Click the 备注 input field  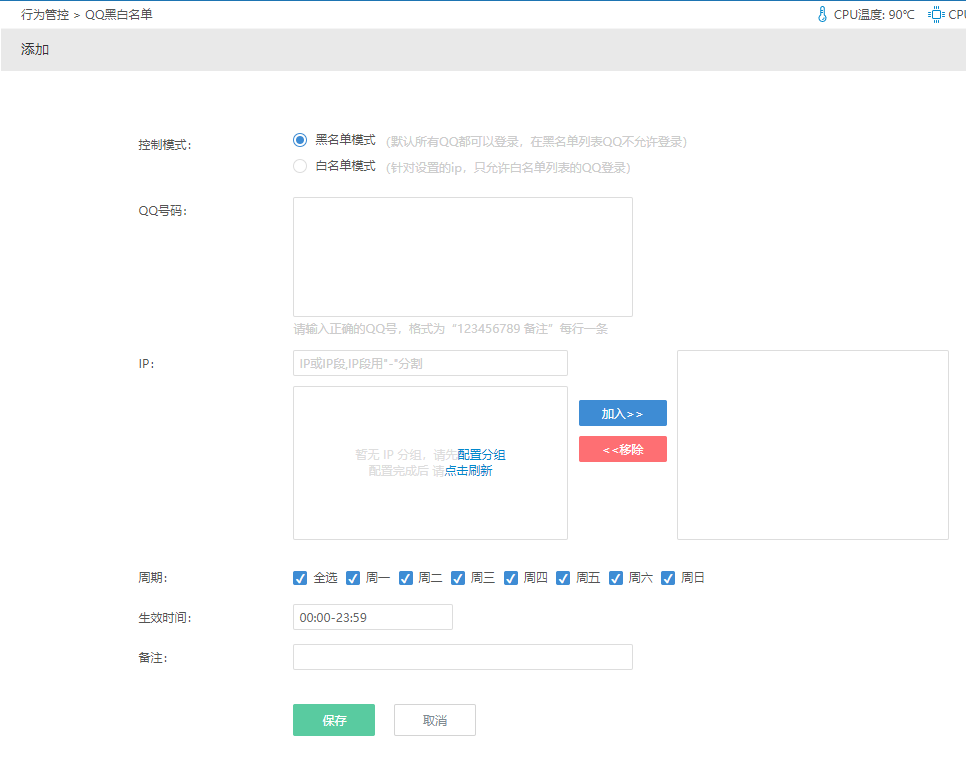click(x=463, y=657)
